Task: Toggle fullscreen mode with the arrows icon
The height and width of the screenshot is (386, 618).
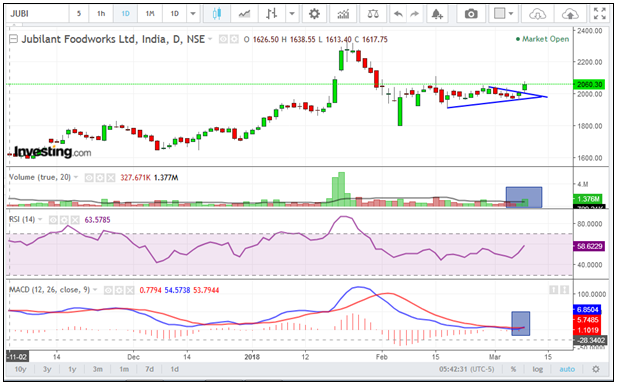Action: pyautogui.click(x=599, y=14)
